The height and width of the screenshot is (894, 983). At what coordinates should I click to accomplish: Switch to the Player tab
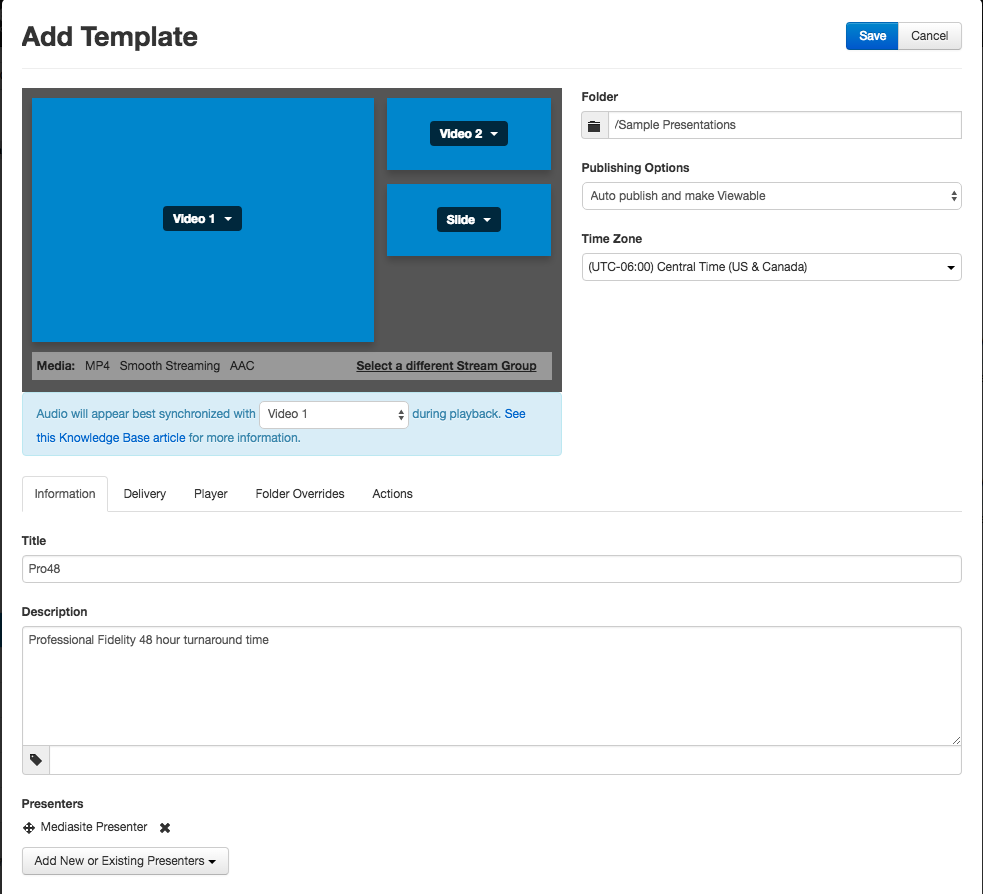coord(211,494)
